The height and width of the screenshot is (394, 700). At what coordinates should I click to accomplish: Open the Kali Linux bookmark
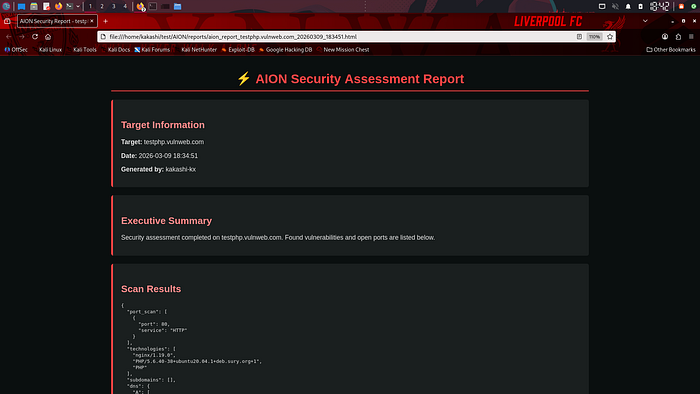[x=47, y=50]
